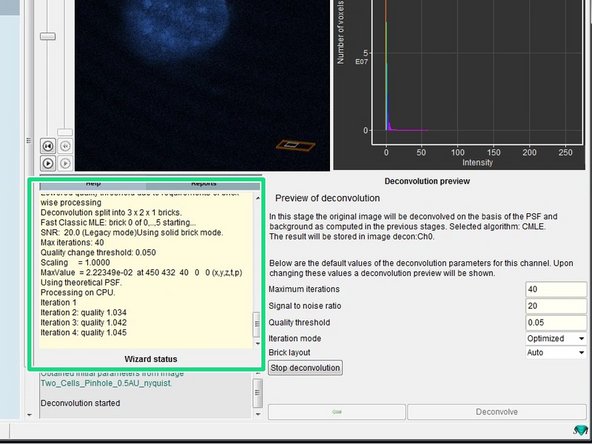This screenshot has height=444, width=592.
Task: Click the 'Iteration 4: quality 1.045' log line
Action: (x=83, y=333)
